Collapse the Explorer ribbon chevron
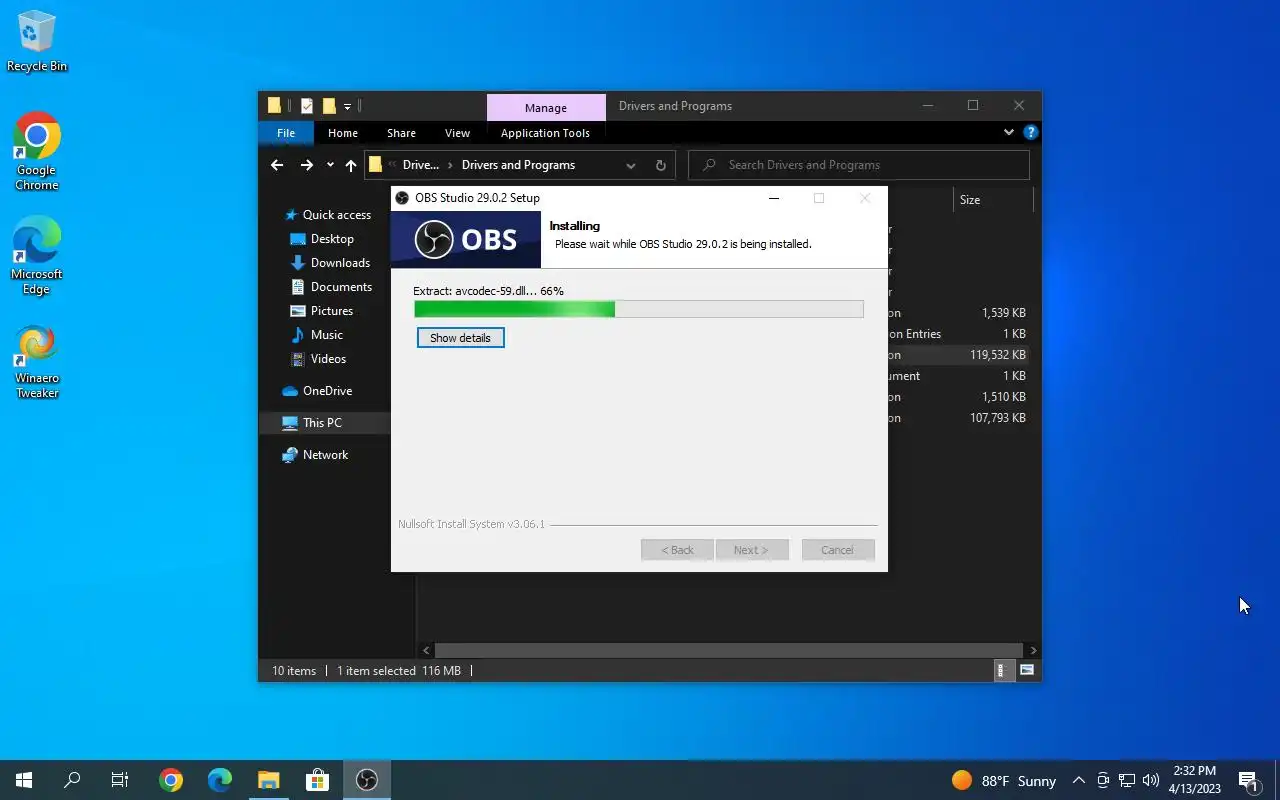The width and height of the screenshot is (1280, 800). pyautogui.click(x=1009, y=132)
